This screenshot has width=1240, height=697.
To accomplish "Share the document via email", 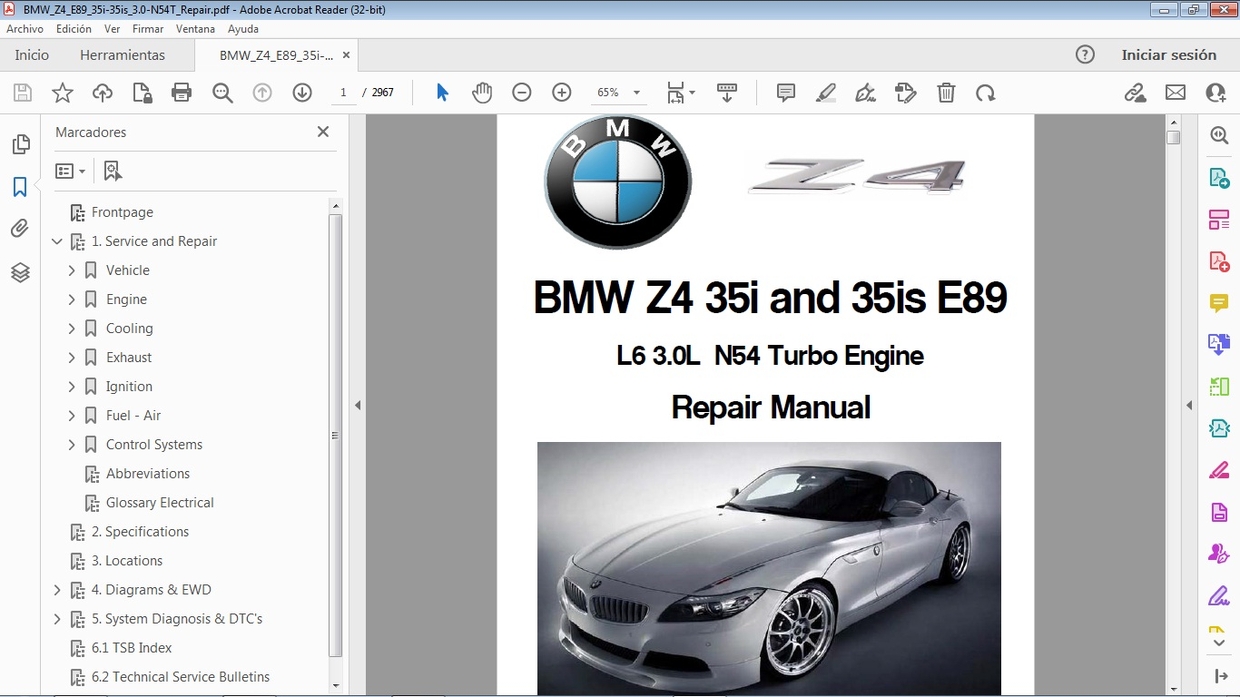I will click(1175, 92).
